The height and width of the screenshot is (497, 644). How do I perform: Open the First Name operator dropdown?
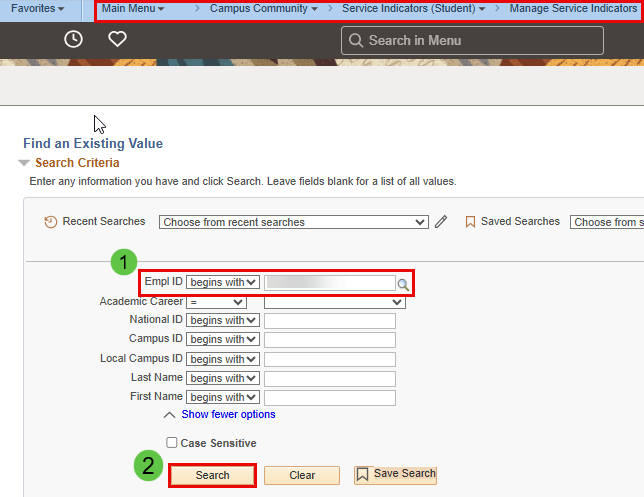pyautogui.click(x=223, y=397)
